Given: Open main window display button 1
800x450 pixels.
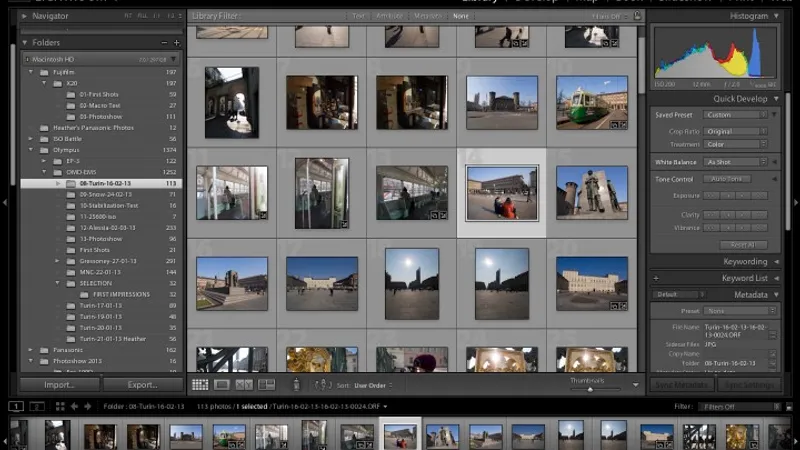Looking at the screenshot, I should click(16, 407).
